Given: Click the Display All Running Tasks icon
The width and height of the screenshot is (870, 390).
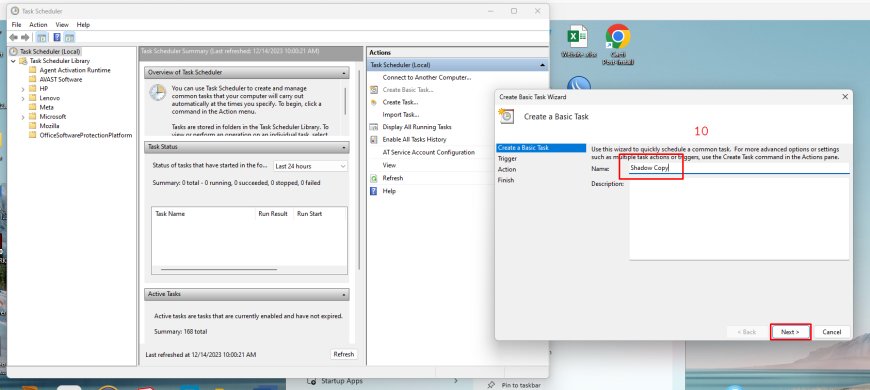Looking at the screenshot, I should pos(374,127).
